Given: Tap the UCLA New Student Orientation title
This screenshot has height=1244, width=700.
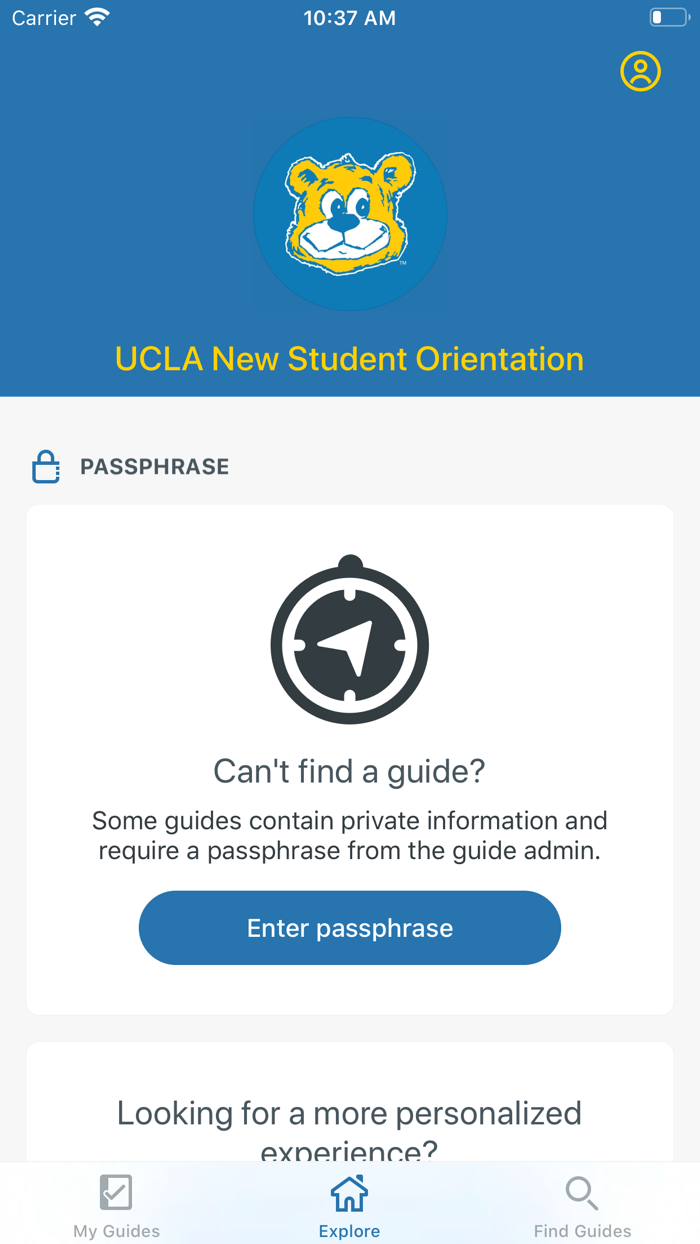Looking at the screenshot, I should tap(349, 358).
